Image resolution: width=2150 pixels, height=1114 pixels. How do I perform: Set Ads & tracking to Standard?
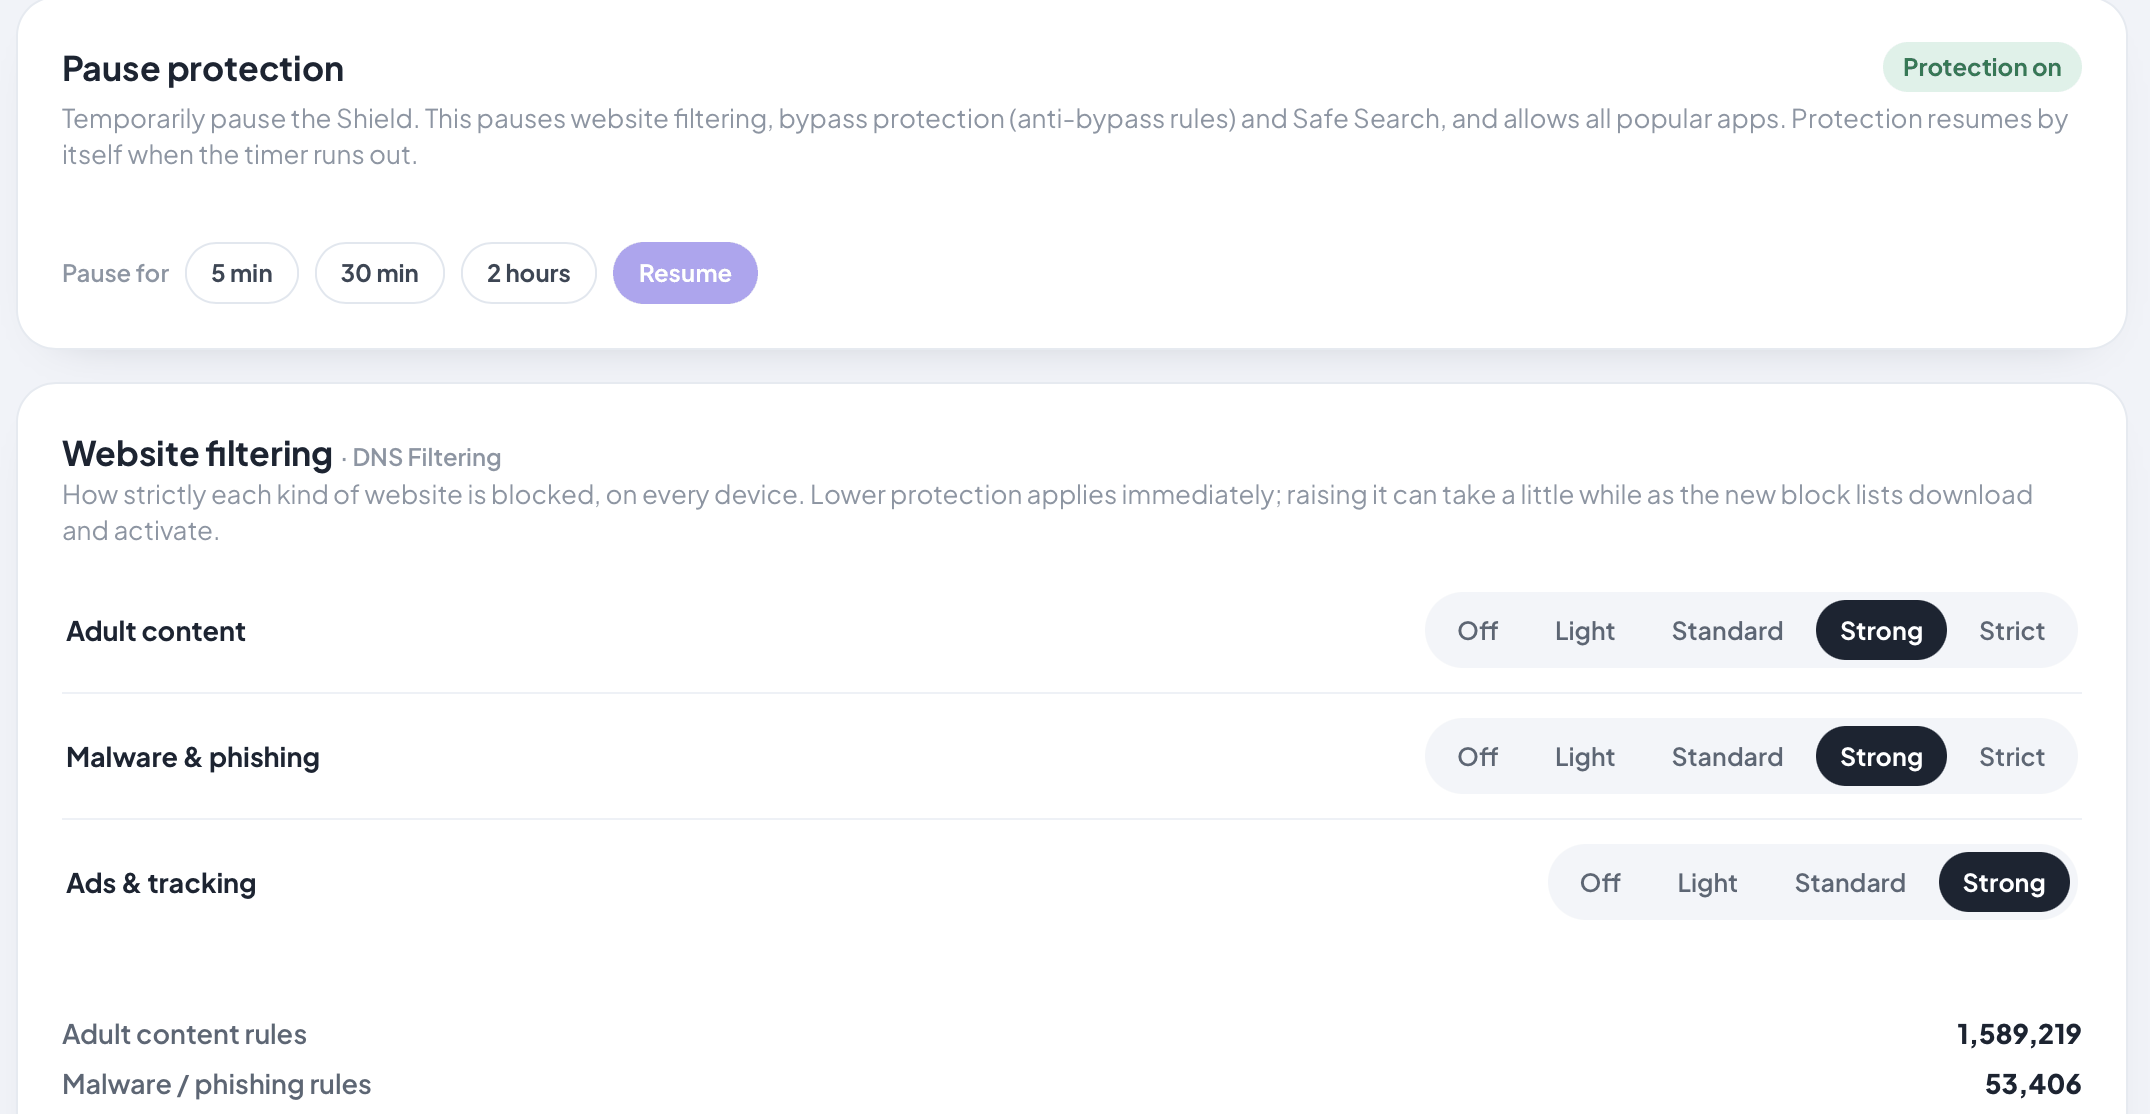(1850, 882)
